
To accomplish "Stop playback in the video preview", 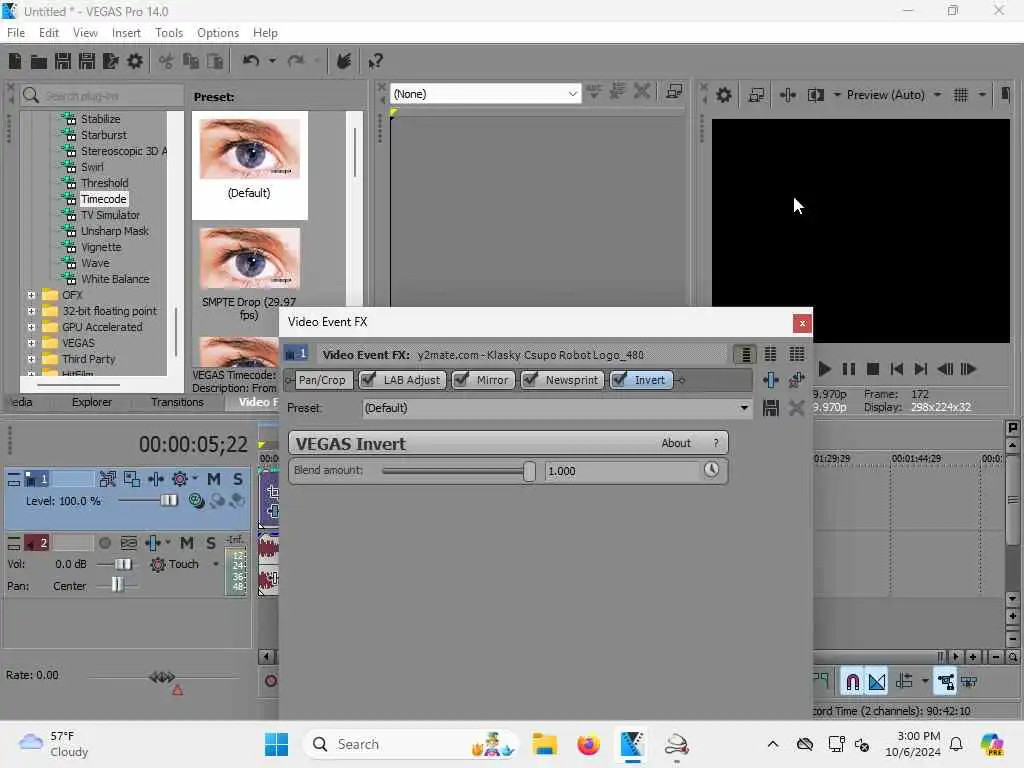I will tap(872, 369).
